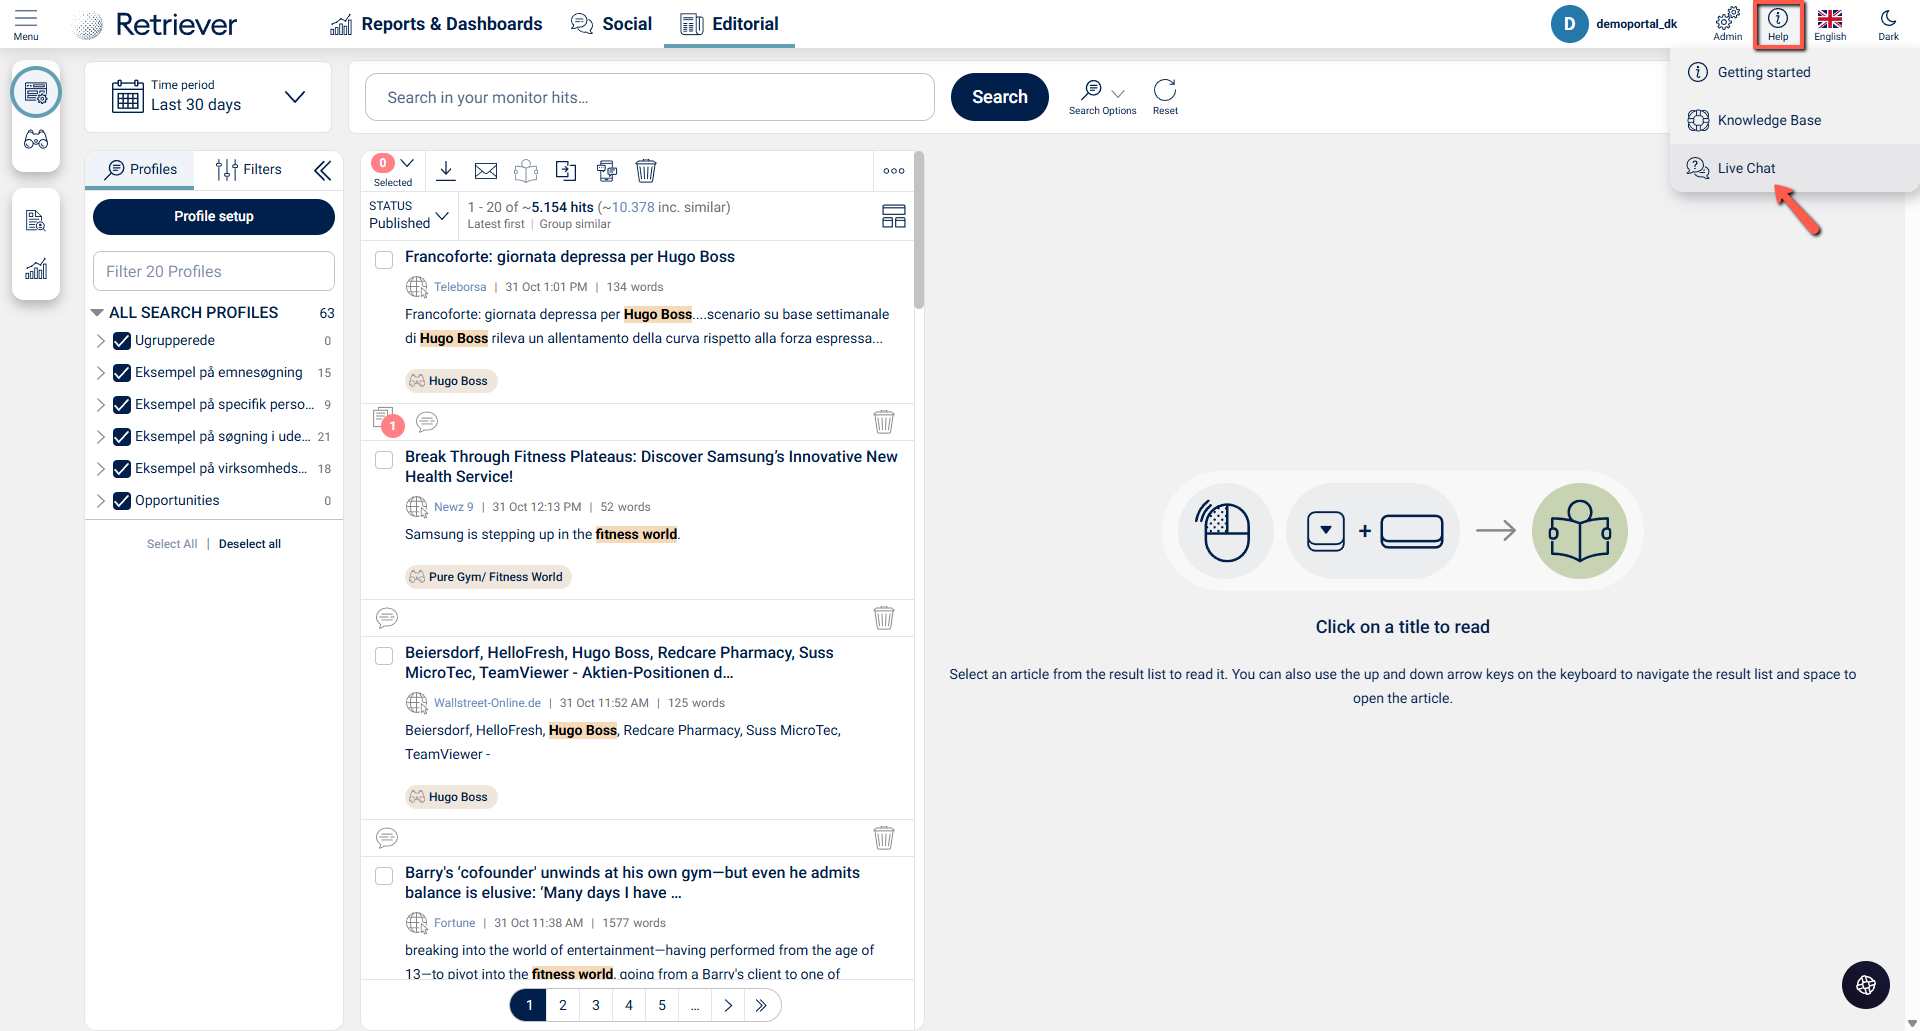The height and width of the screenshot is (1031, 1920).
Task: Switch to the Filters tab
Action: click(249, 170)
